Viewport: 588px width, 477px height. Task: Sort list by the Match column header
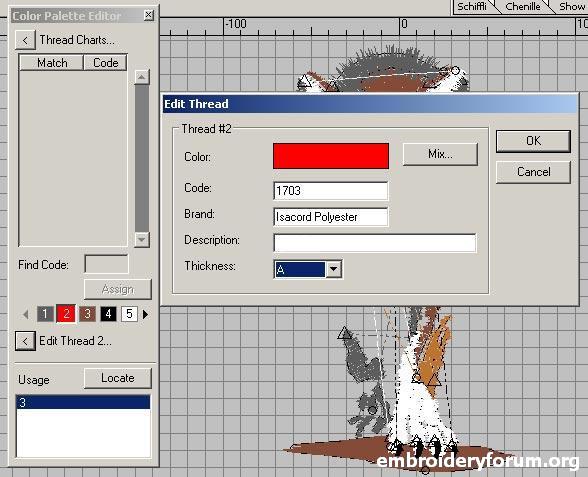pos(52,63)
